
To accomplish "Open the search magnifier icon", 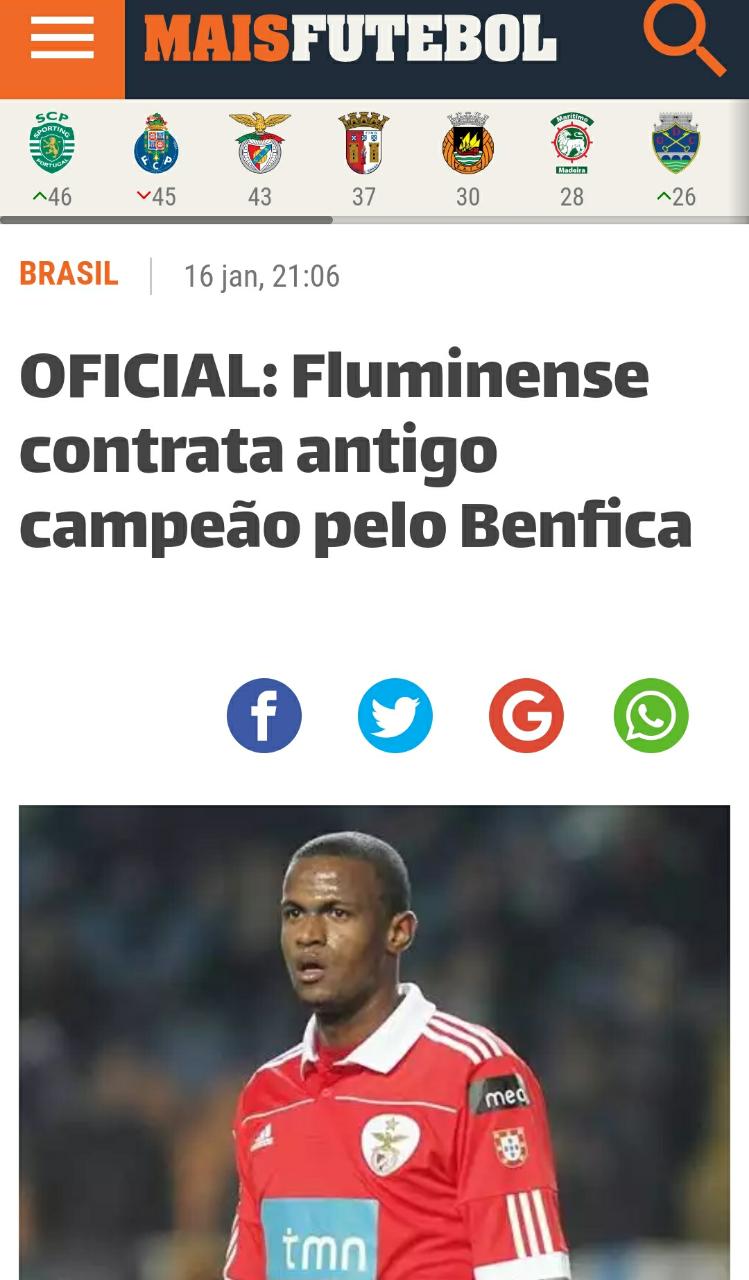I will 685,39.
